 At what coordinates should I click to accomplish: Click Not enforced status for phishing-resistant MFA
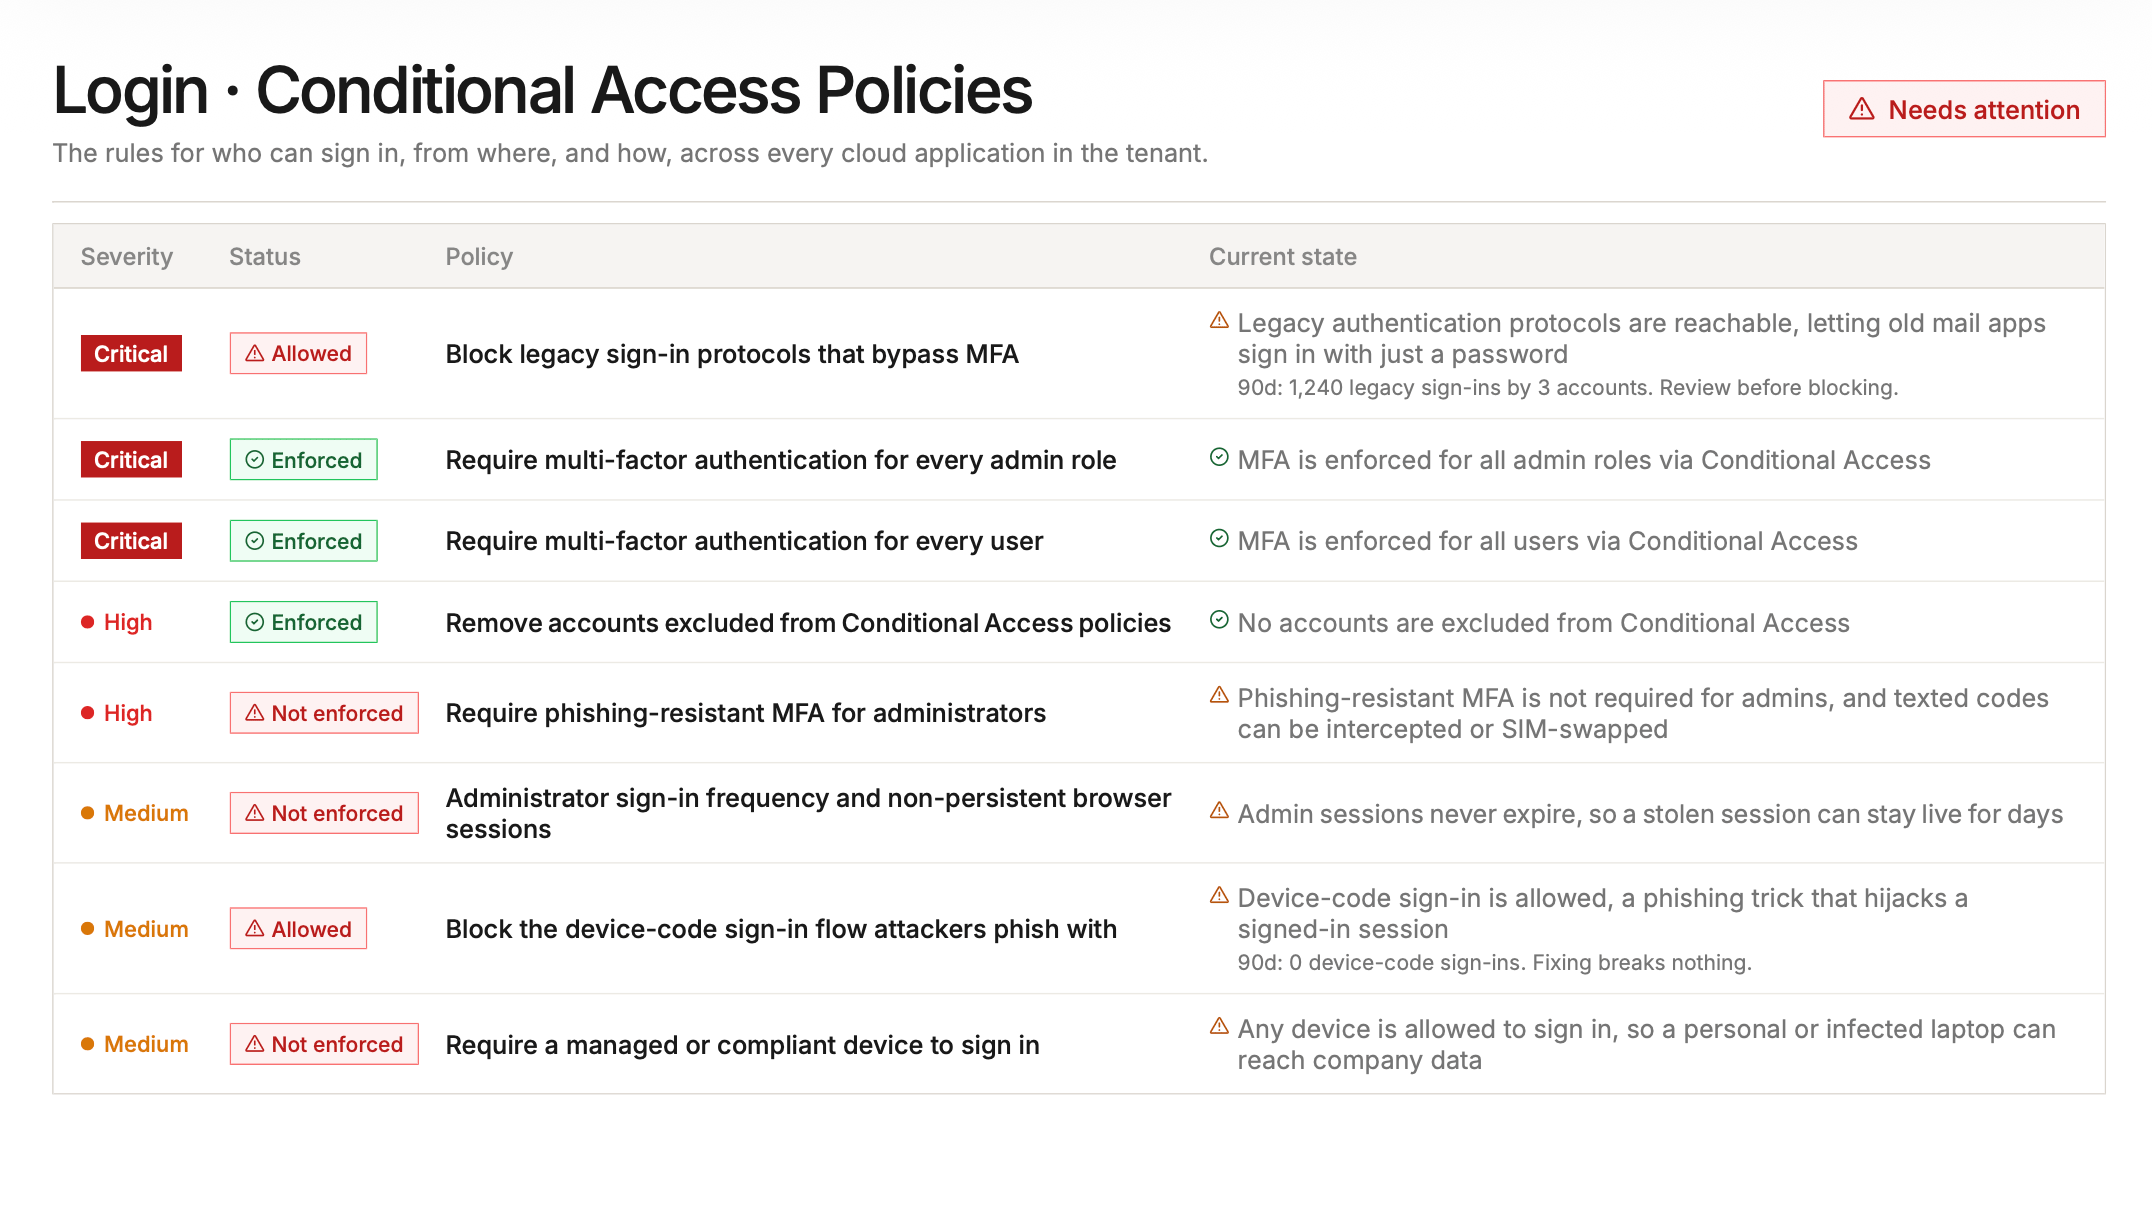click(324, 713)
